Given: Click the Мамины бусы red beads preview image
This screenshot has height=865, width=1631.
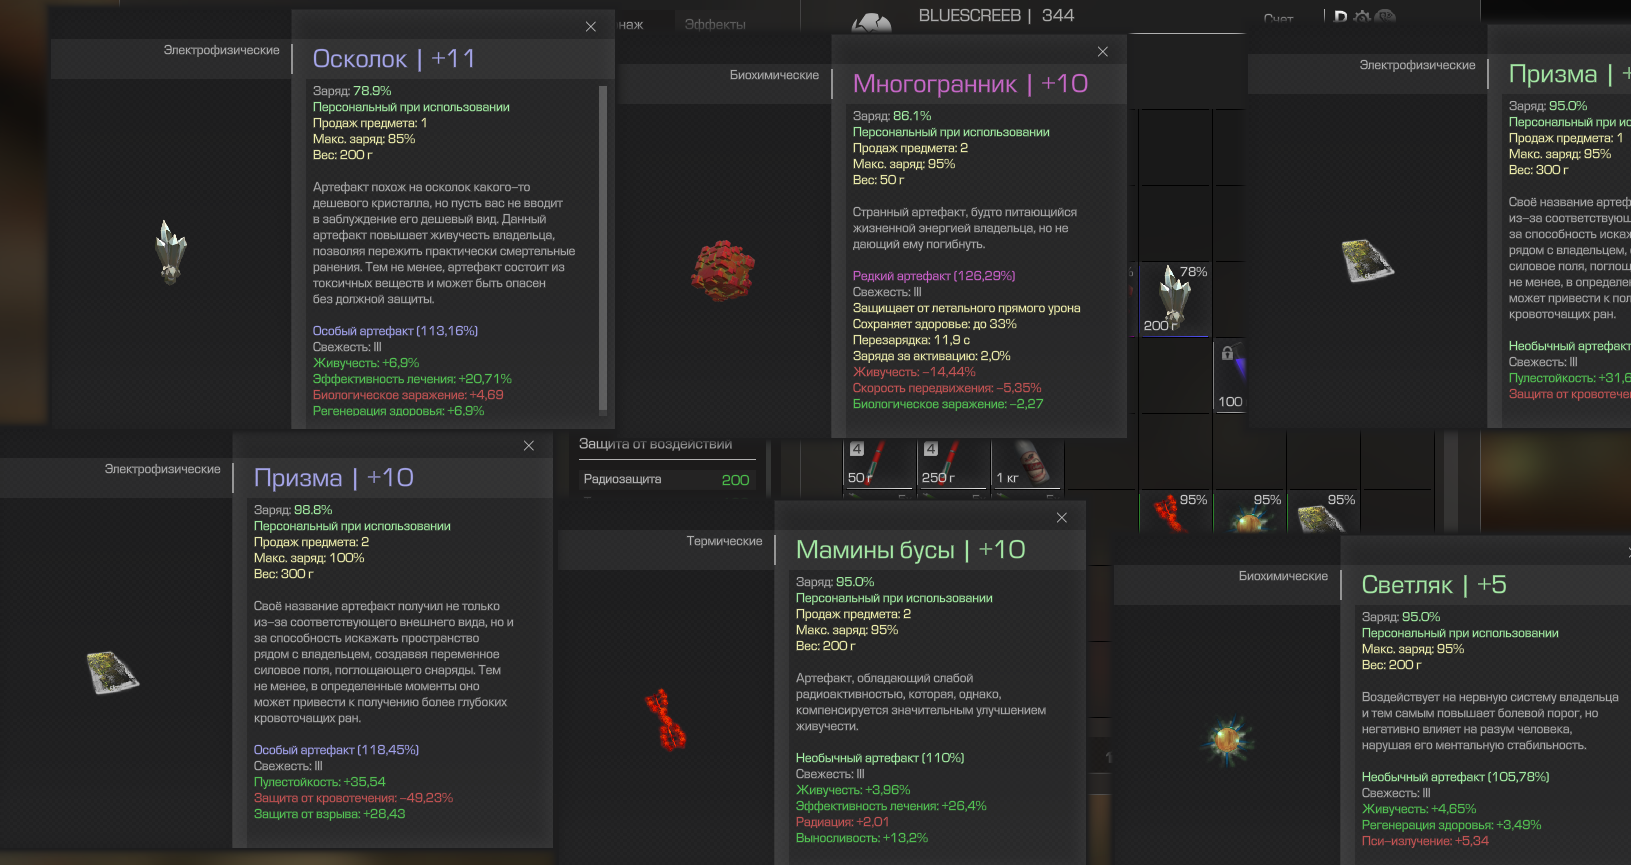Looking at the screenshot, I should [x=666, y=719].
